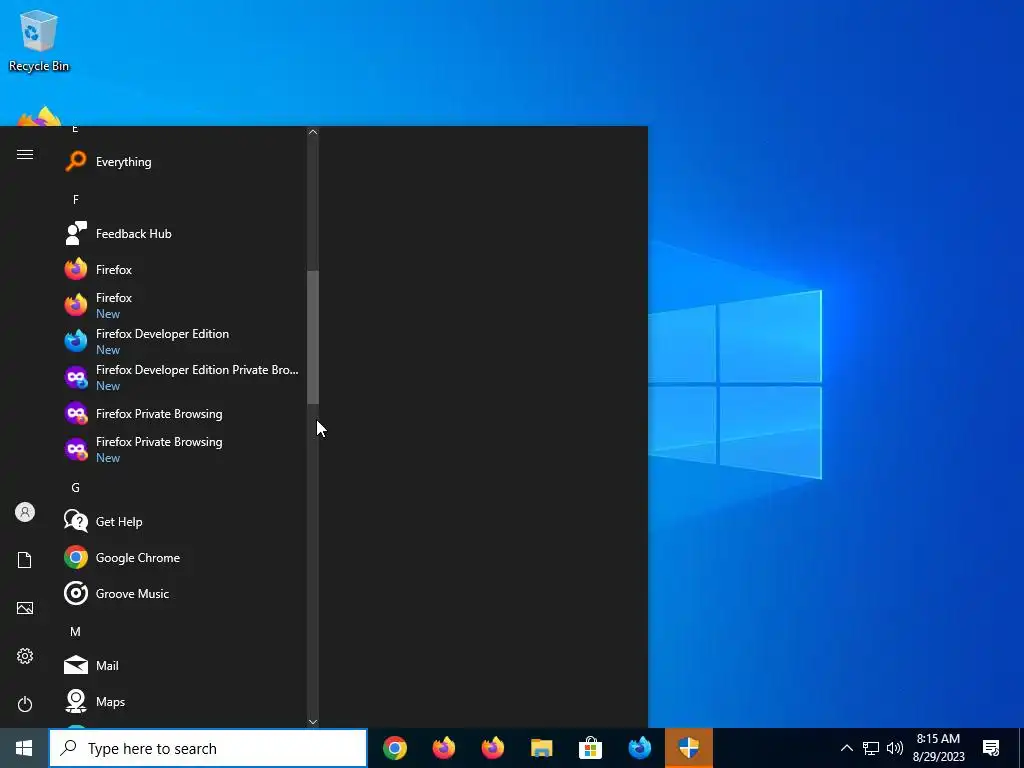Open the user account icon in Start

point(25,512)
